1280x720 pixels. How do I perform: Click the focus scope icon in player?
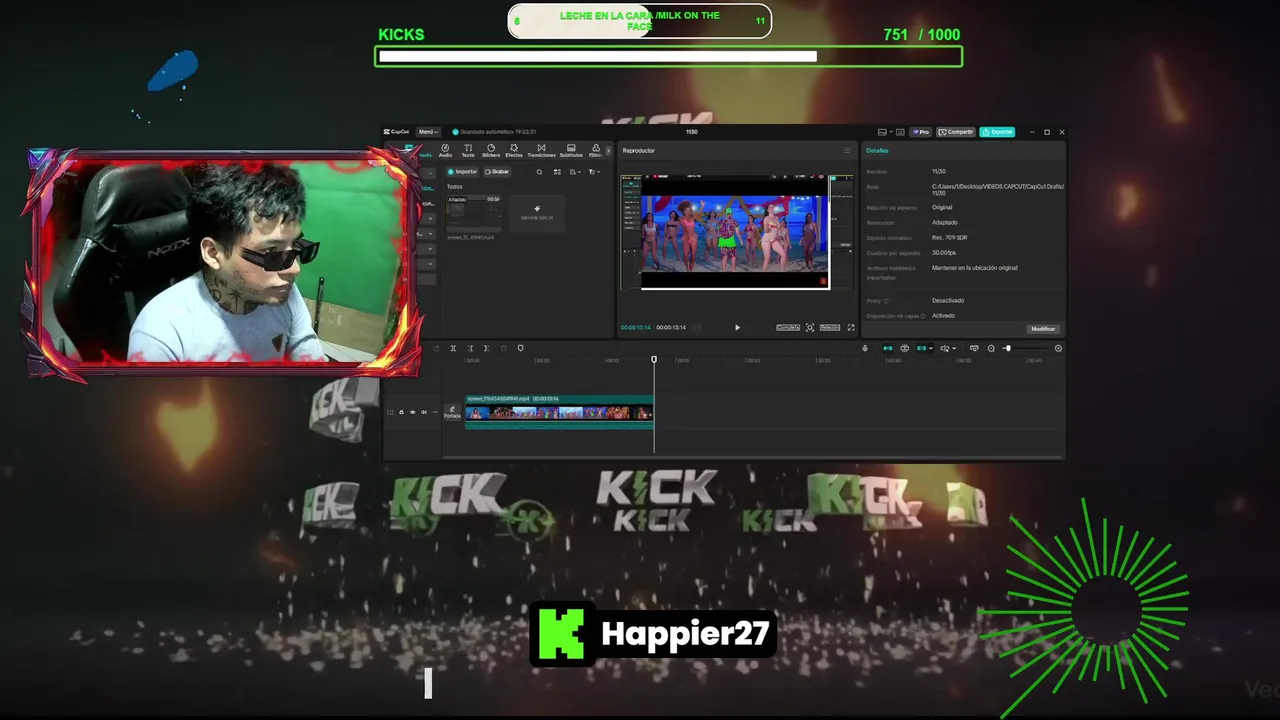click(810, 327)
